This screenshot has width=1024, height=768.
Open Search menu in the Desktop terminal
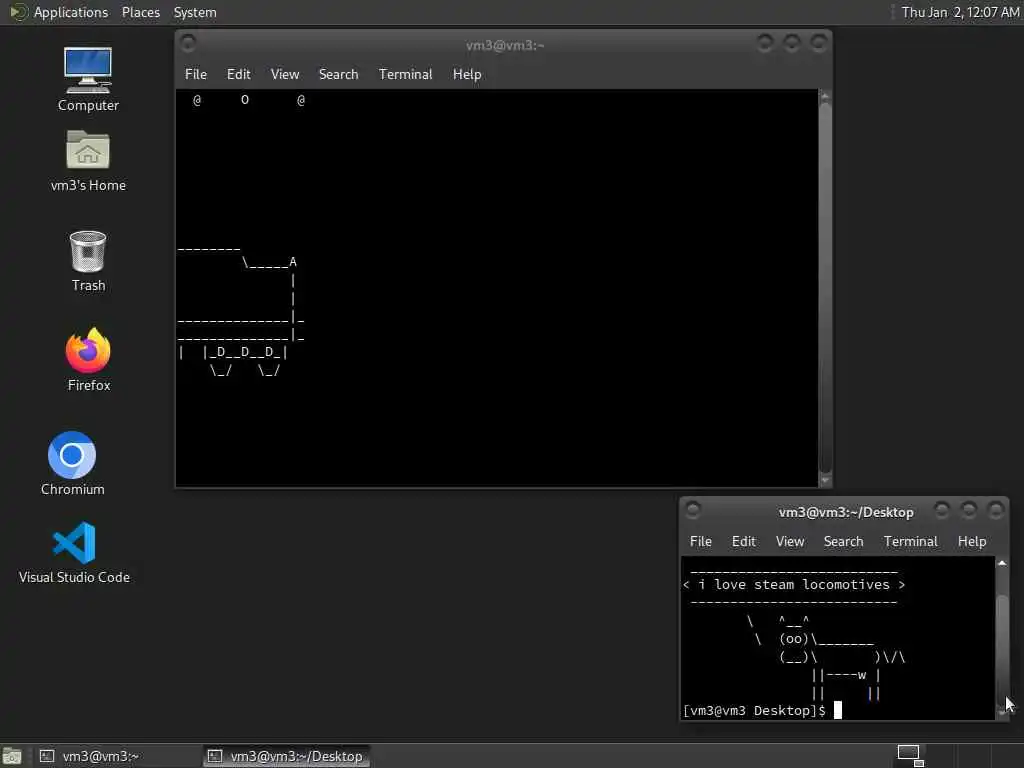[843, 541]
